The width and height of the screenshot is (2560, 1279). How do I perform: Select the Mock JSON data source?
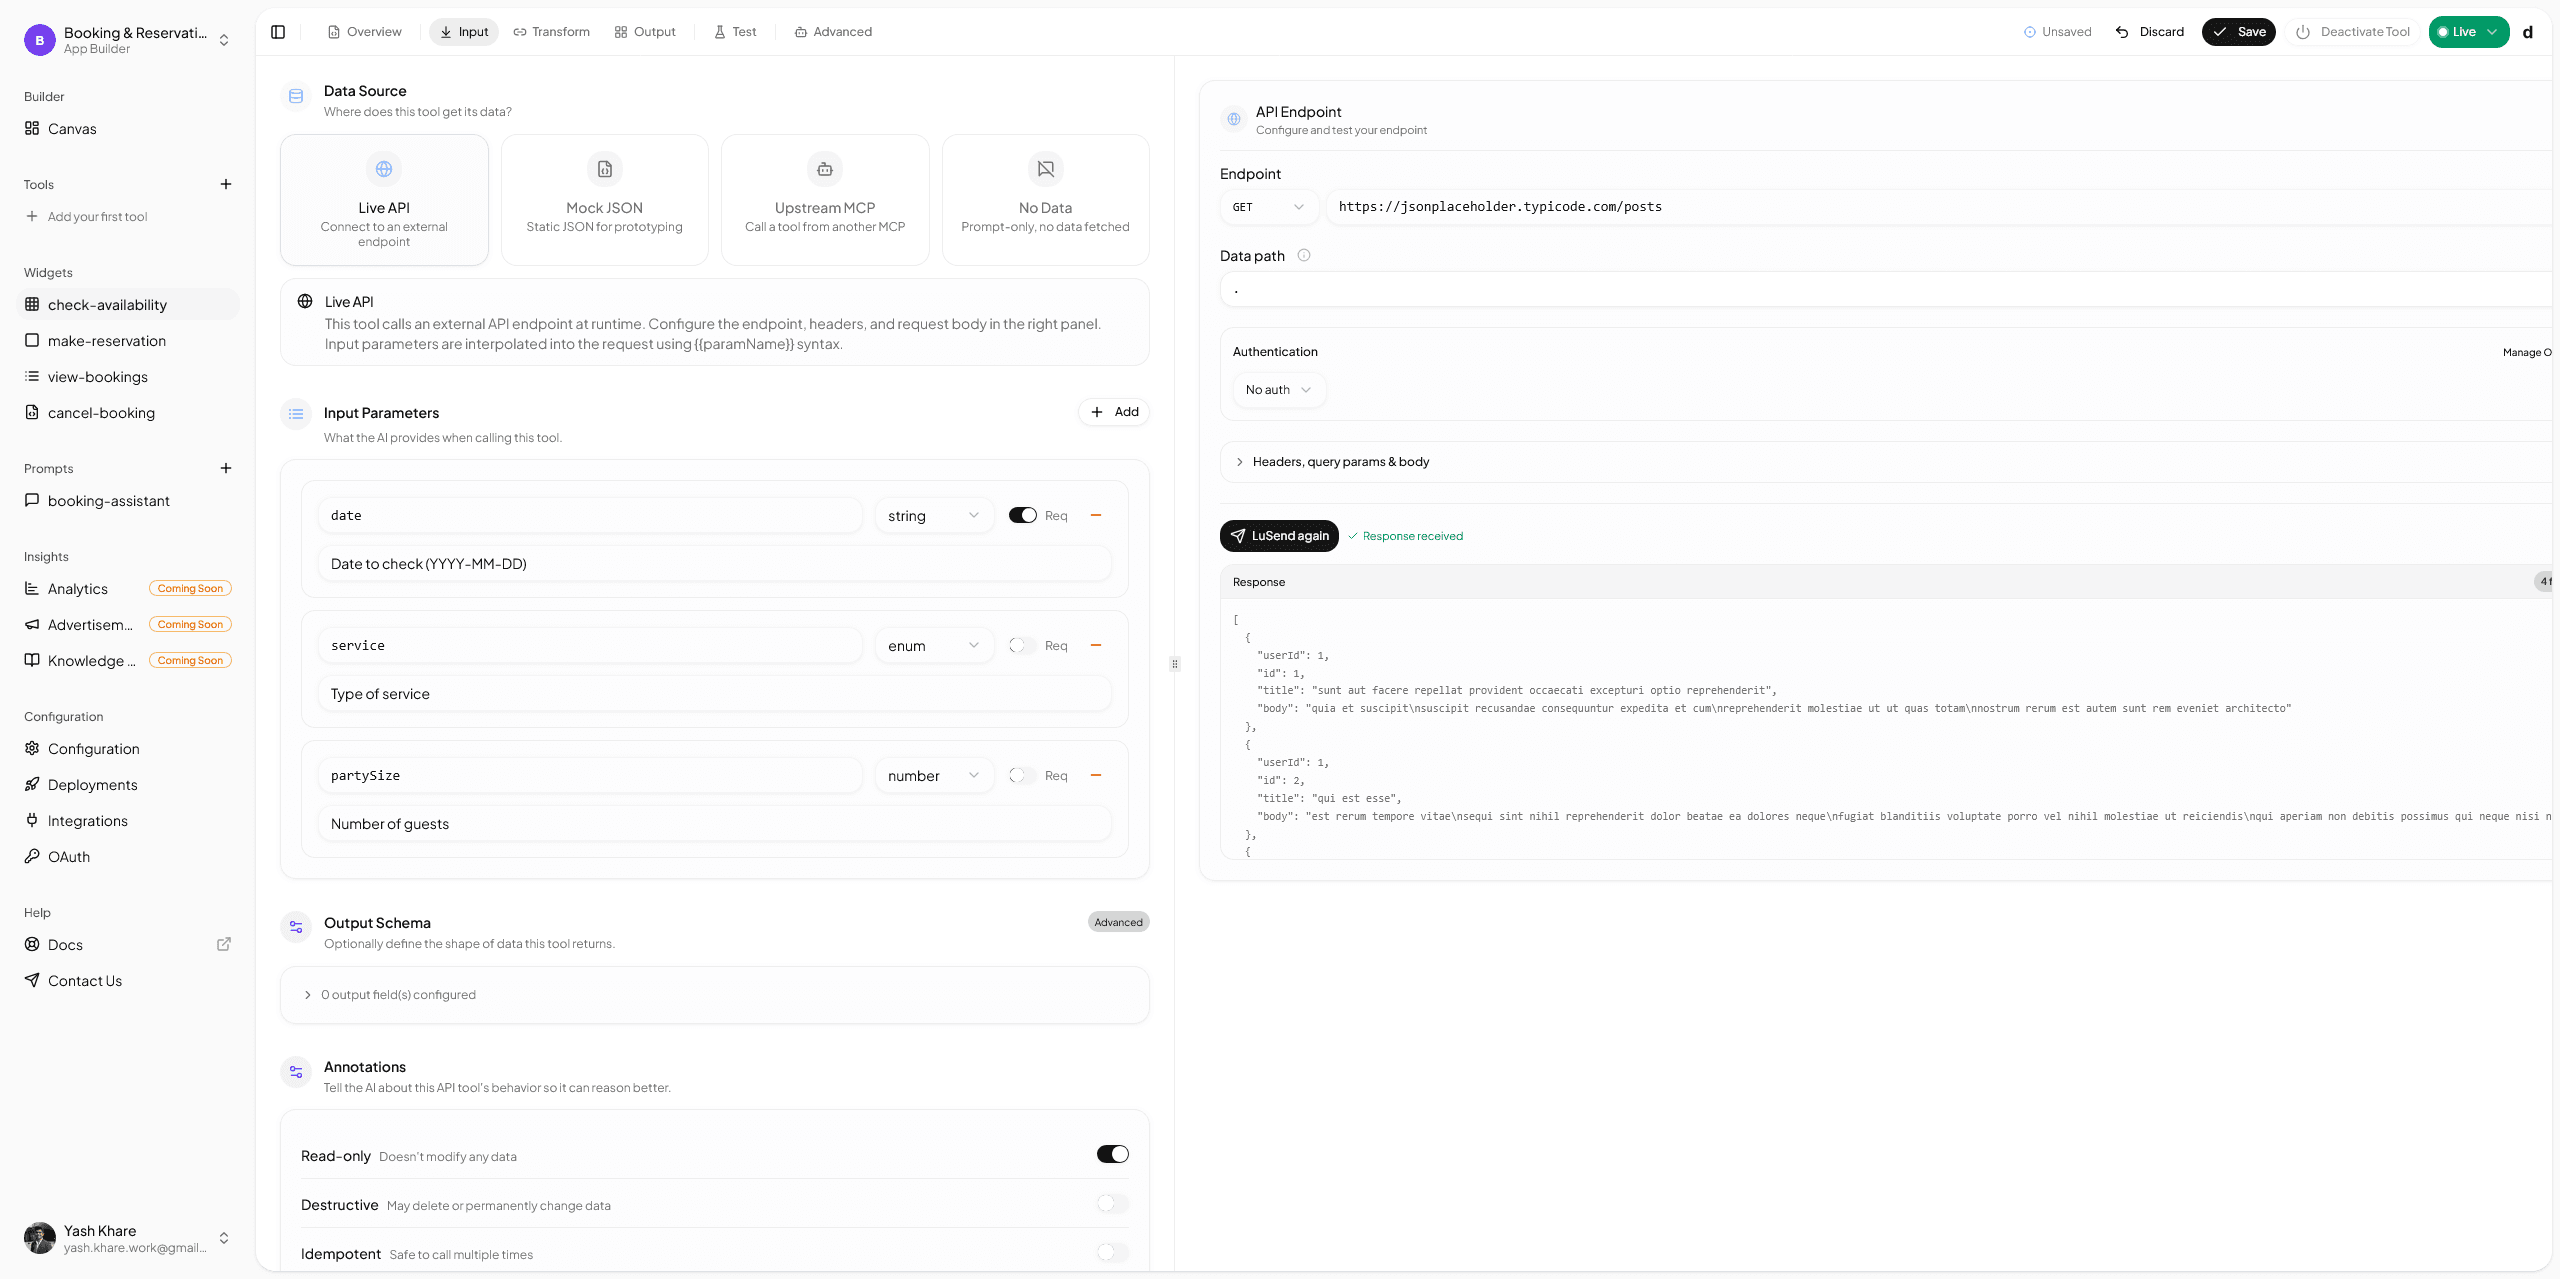604,199
